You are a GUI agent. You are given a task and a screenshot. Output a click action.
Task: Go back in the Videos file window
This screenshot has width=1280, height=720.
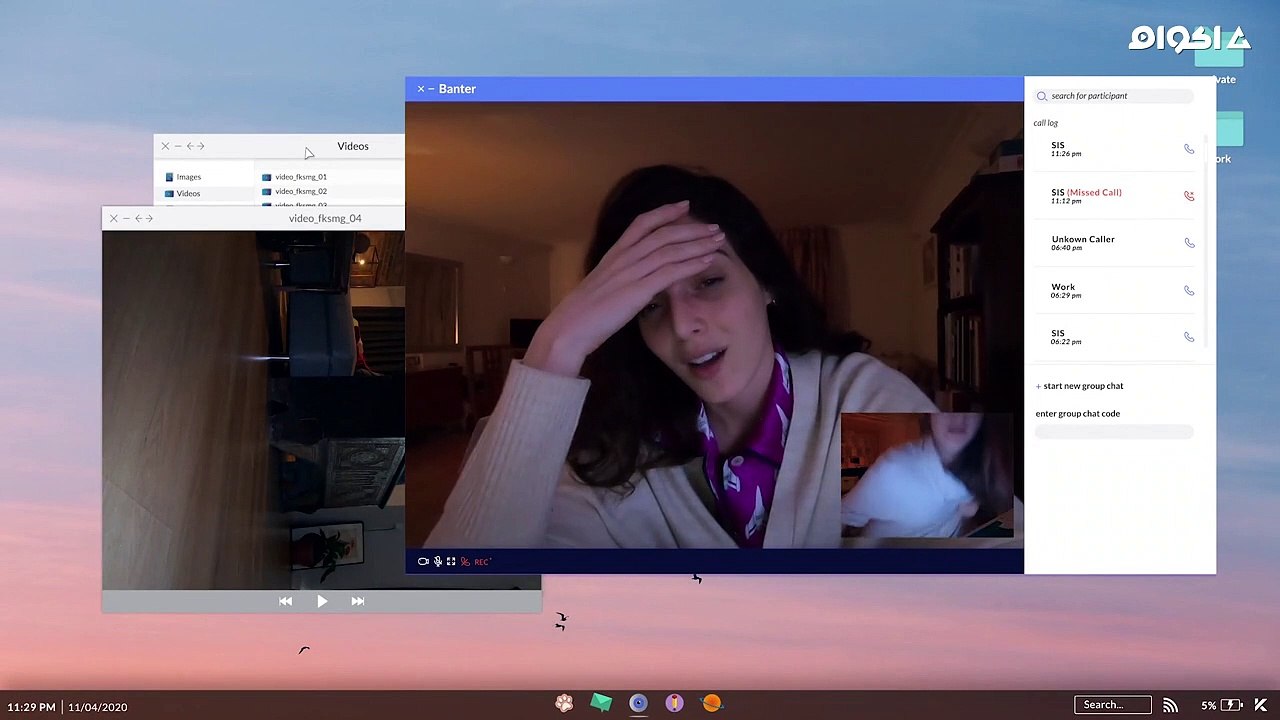190,146
